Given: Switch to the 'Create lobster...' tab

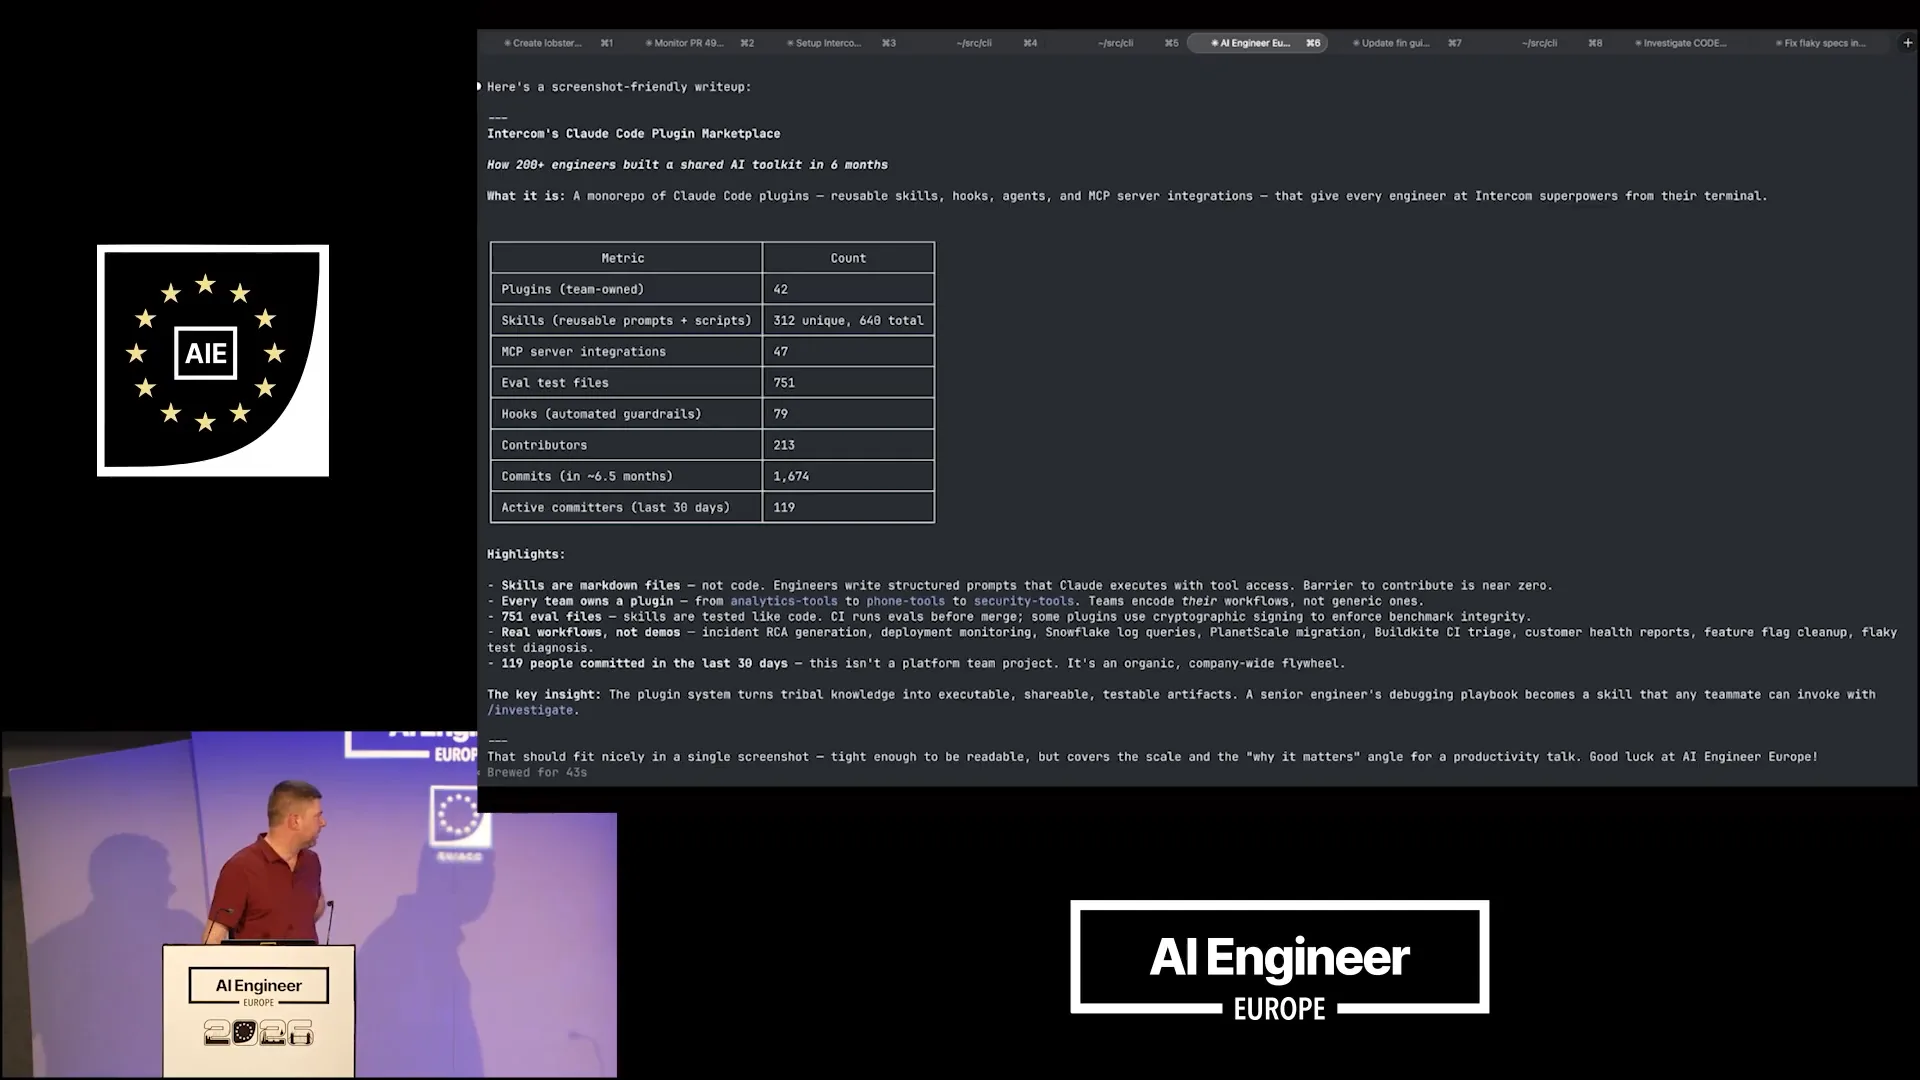Looking at the screenshot, I should tap(558, 43).
